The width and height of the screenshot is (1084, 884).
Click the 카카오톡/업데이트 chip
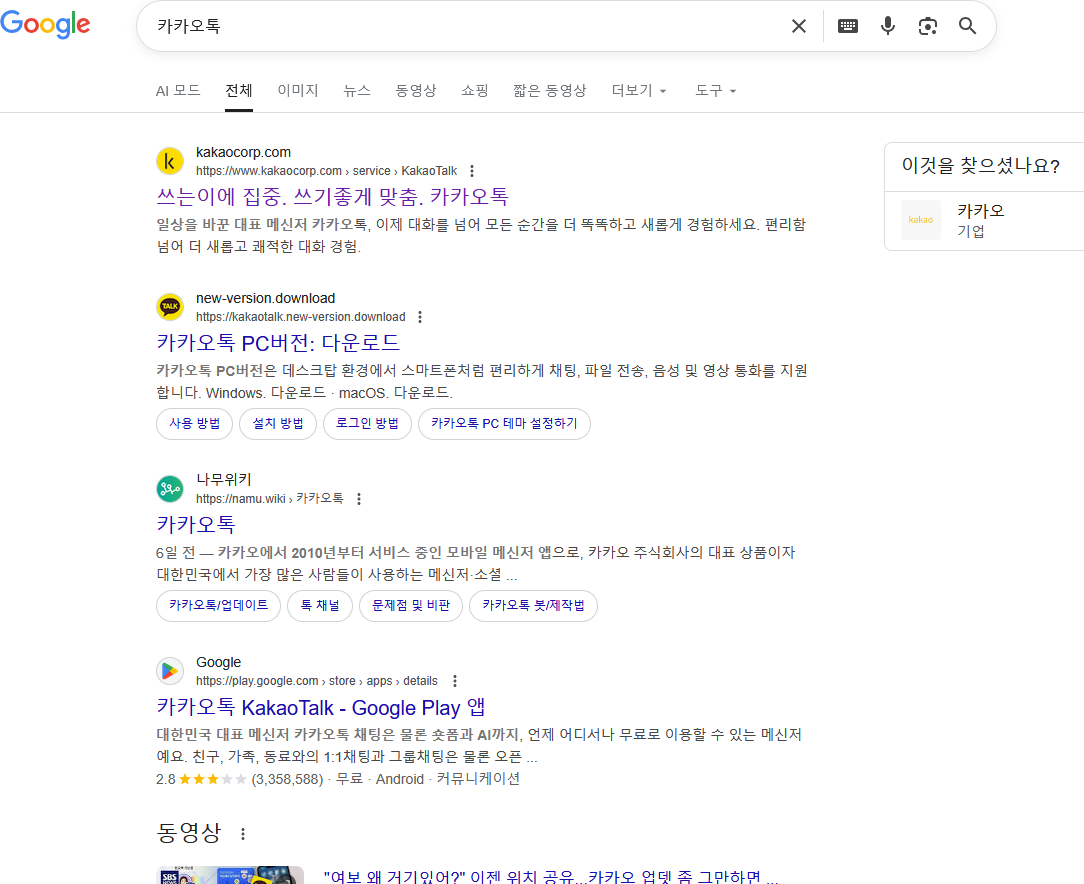point(219,606)
